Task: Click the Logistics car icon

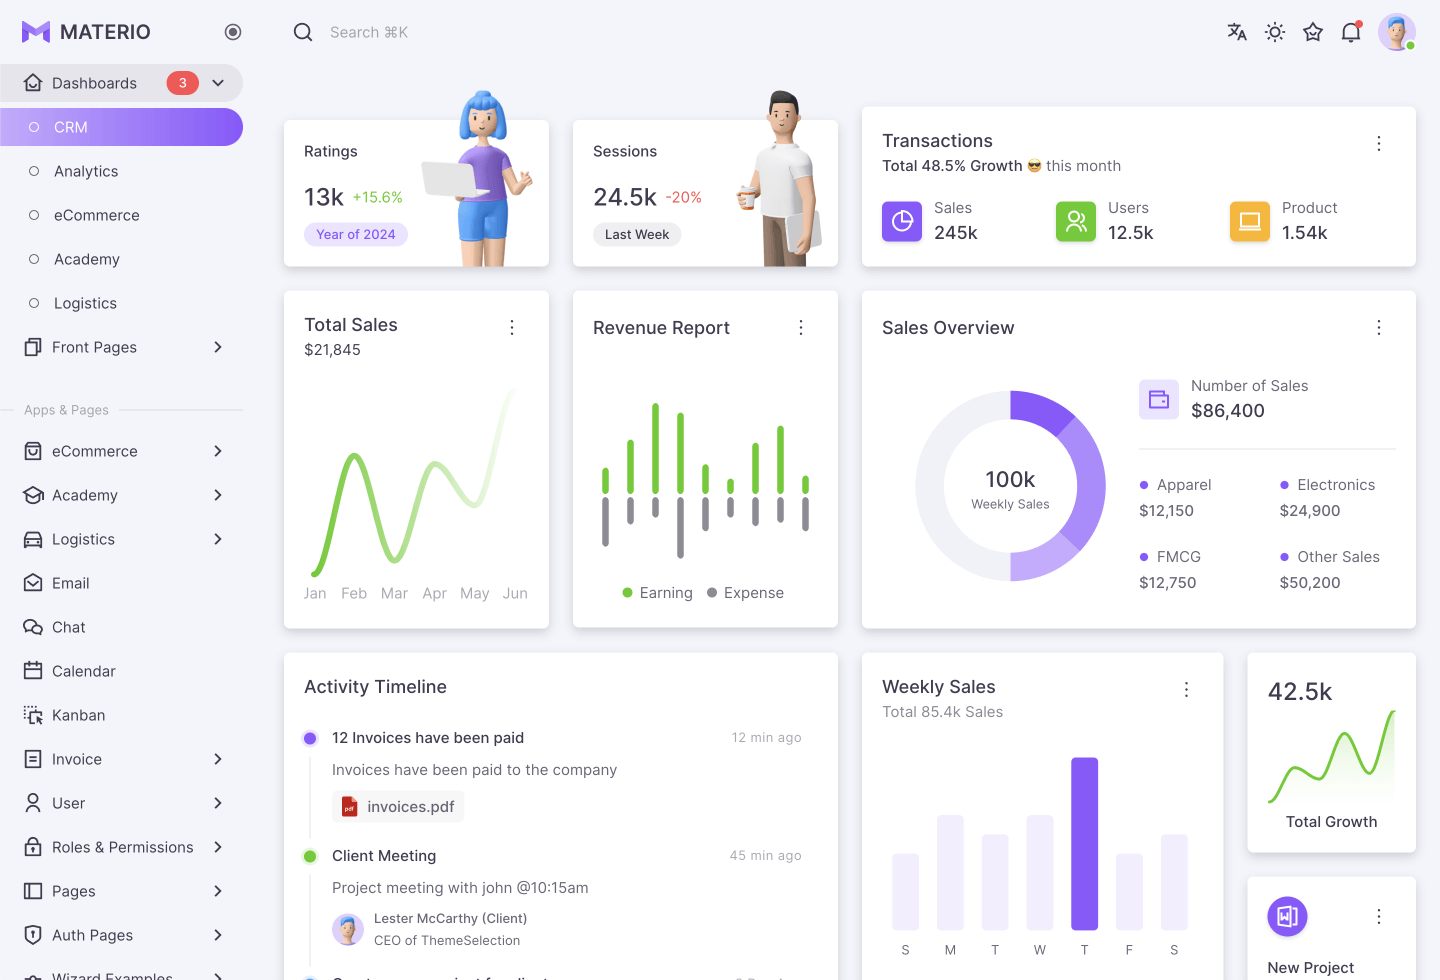Action: point(33,539)
